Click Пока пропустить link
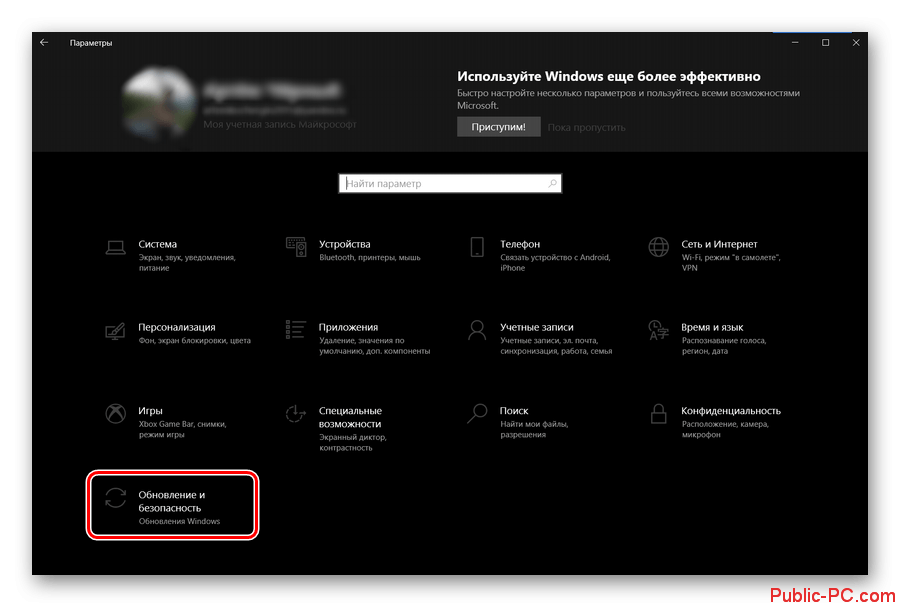Image resolution: width=900 pixels, height=607 pixels. (x=586, y=127)
